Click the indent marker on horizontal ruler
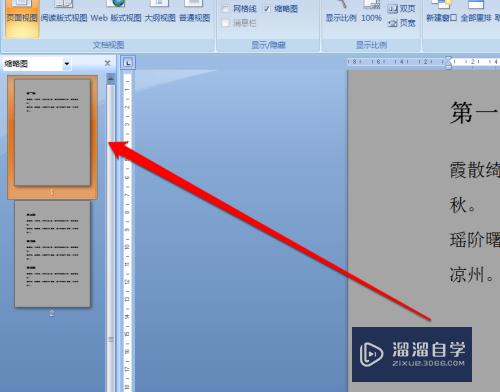The height and width of the screenshot is (392, 500). [x=449, y=62]
